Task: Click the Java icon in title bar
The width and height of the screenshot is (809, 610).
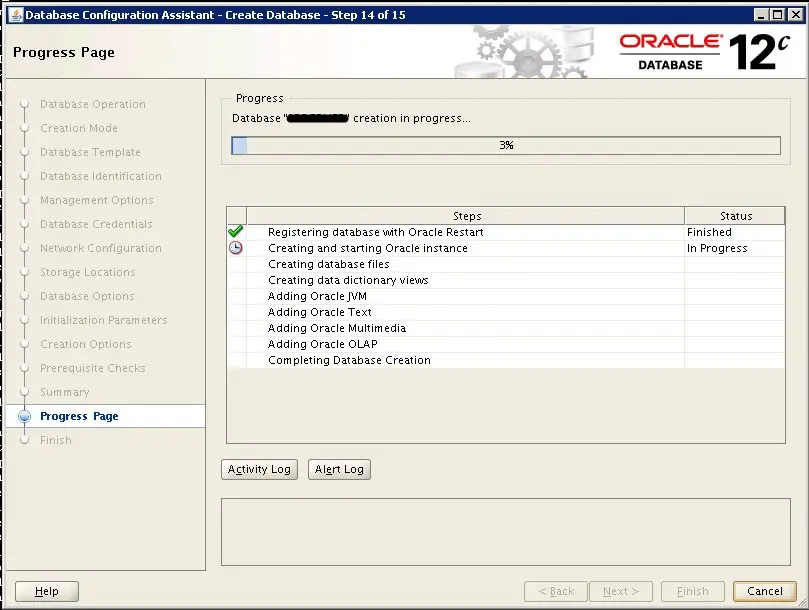Action: [17, 14]
